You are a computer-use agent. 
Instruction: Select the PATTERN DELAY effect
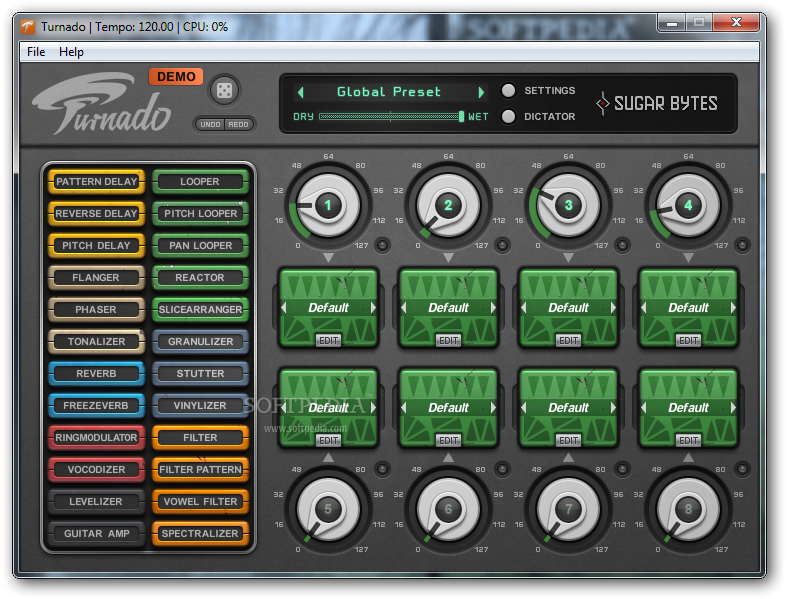pos(96,181)
